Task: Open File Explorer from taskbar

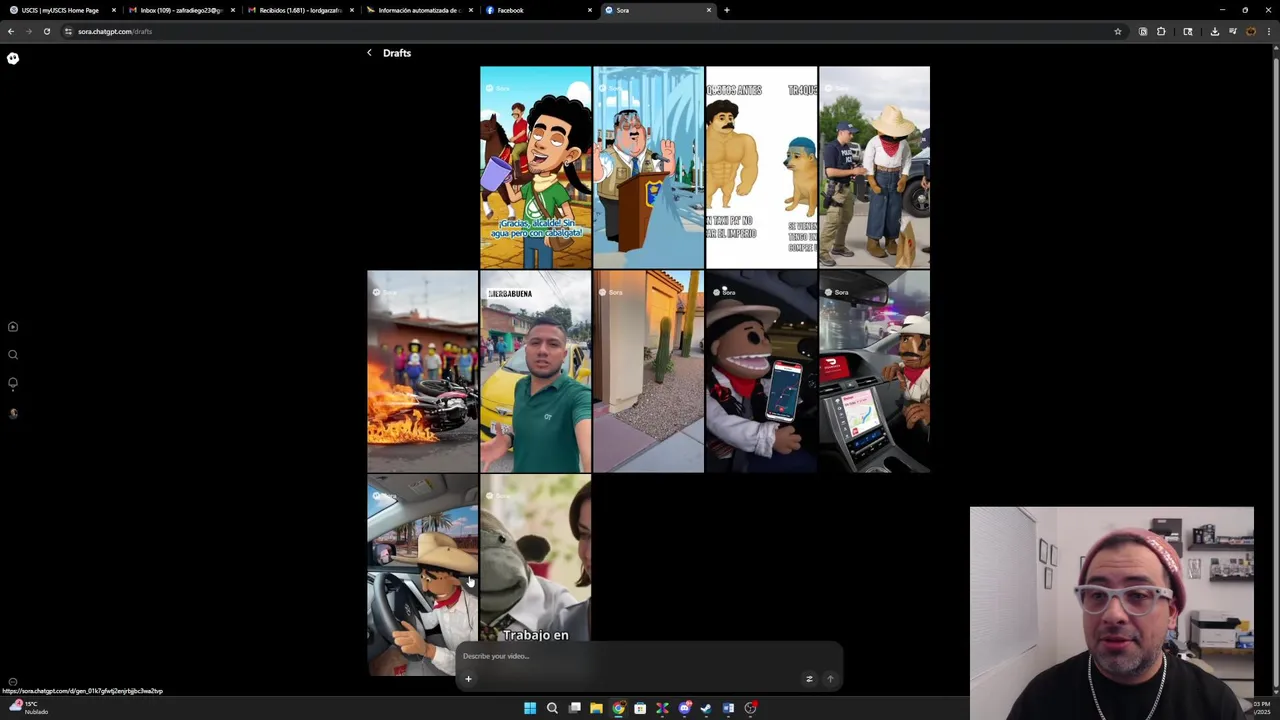Action: click(596, 708)
